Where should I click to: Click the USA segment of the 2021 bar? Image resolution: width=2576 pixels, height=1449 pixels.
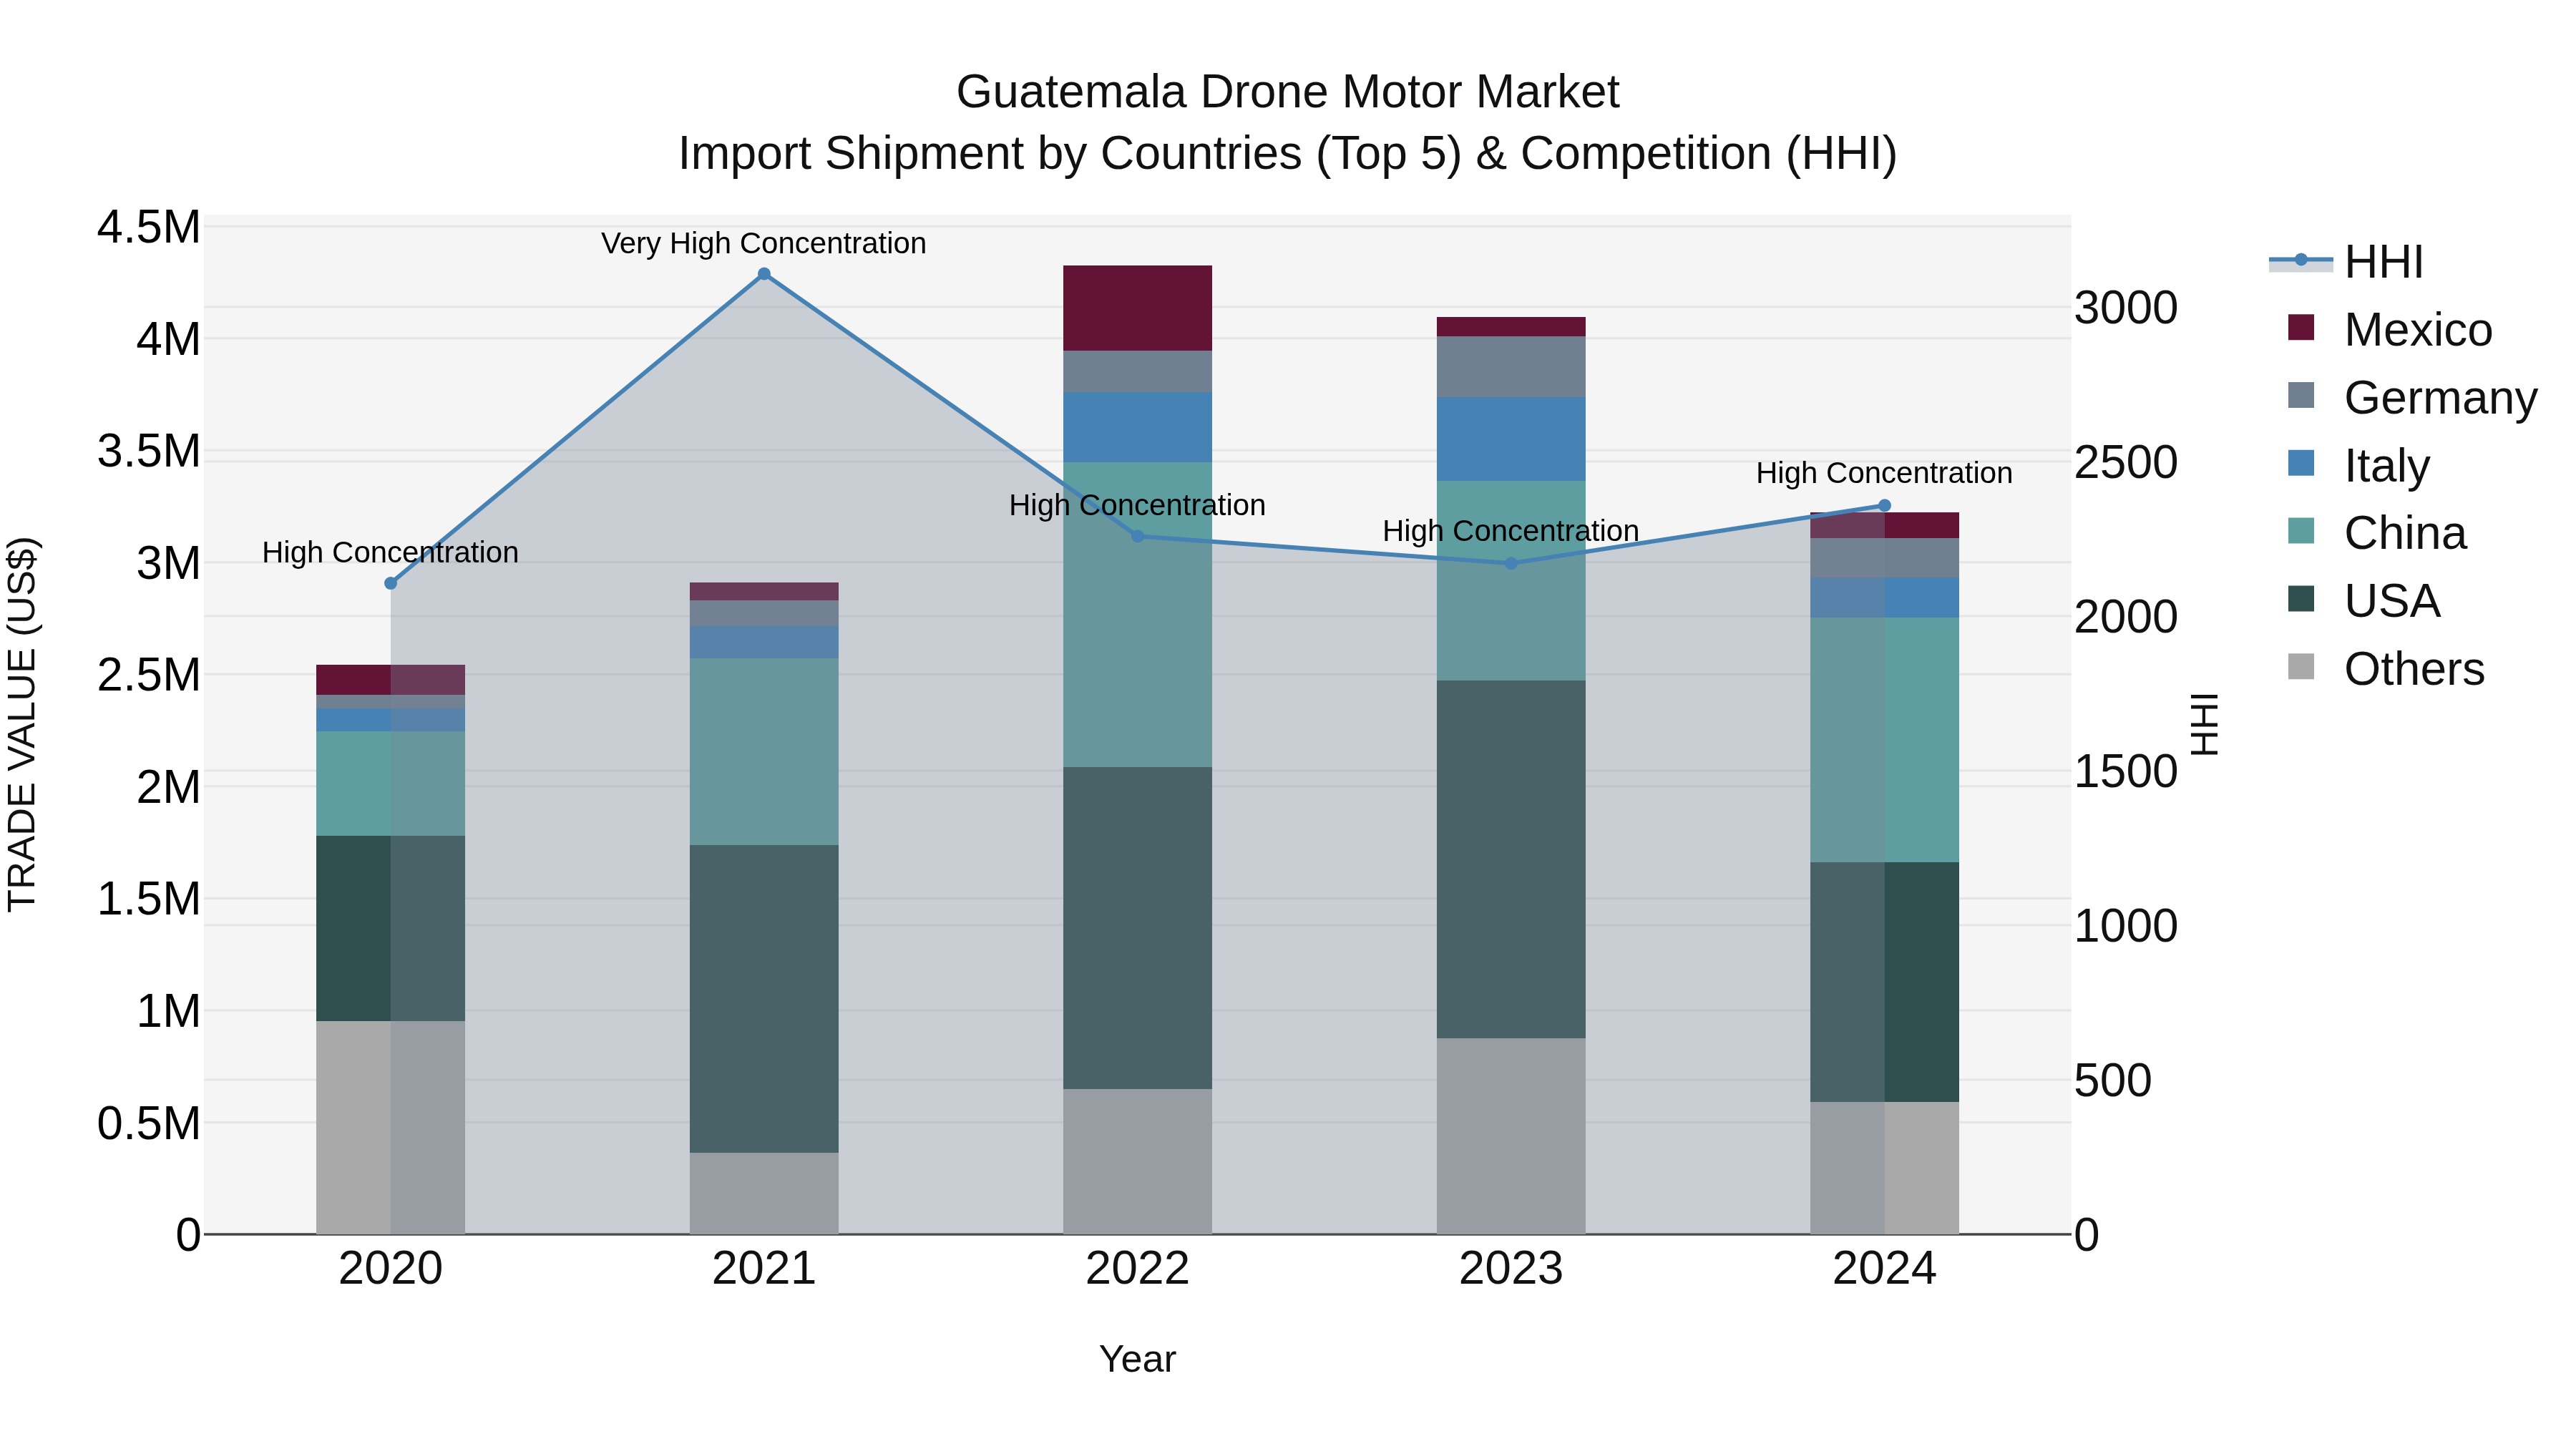click(x=764, y=999)
